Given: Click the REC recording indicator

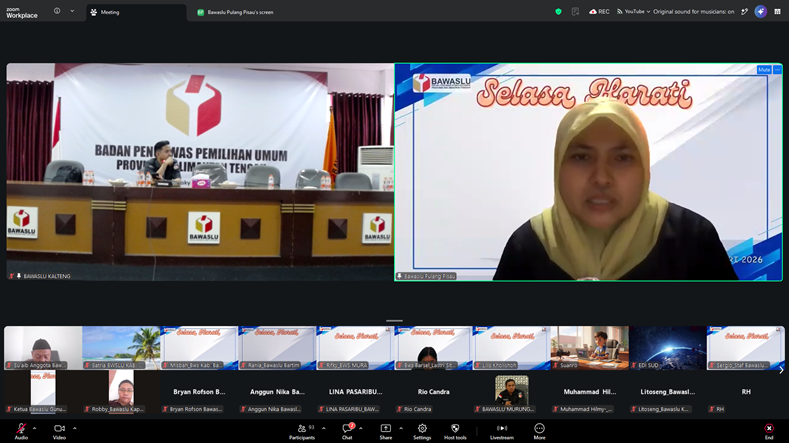Looking at the screenshot, I should tap(599, 12).
